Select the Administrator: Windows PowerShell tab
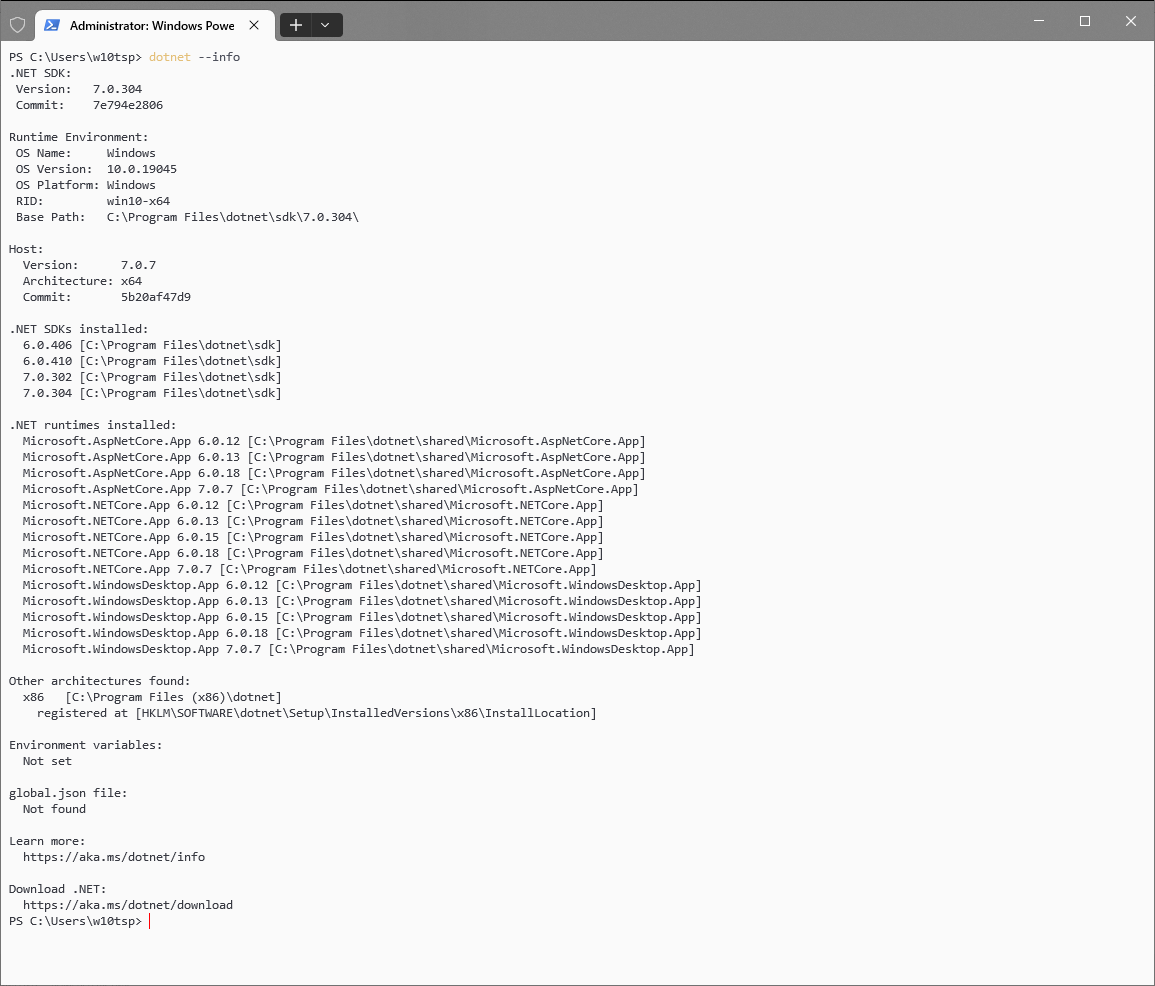 [155, 25]
